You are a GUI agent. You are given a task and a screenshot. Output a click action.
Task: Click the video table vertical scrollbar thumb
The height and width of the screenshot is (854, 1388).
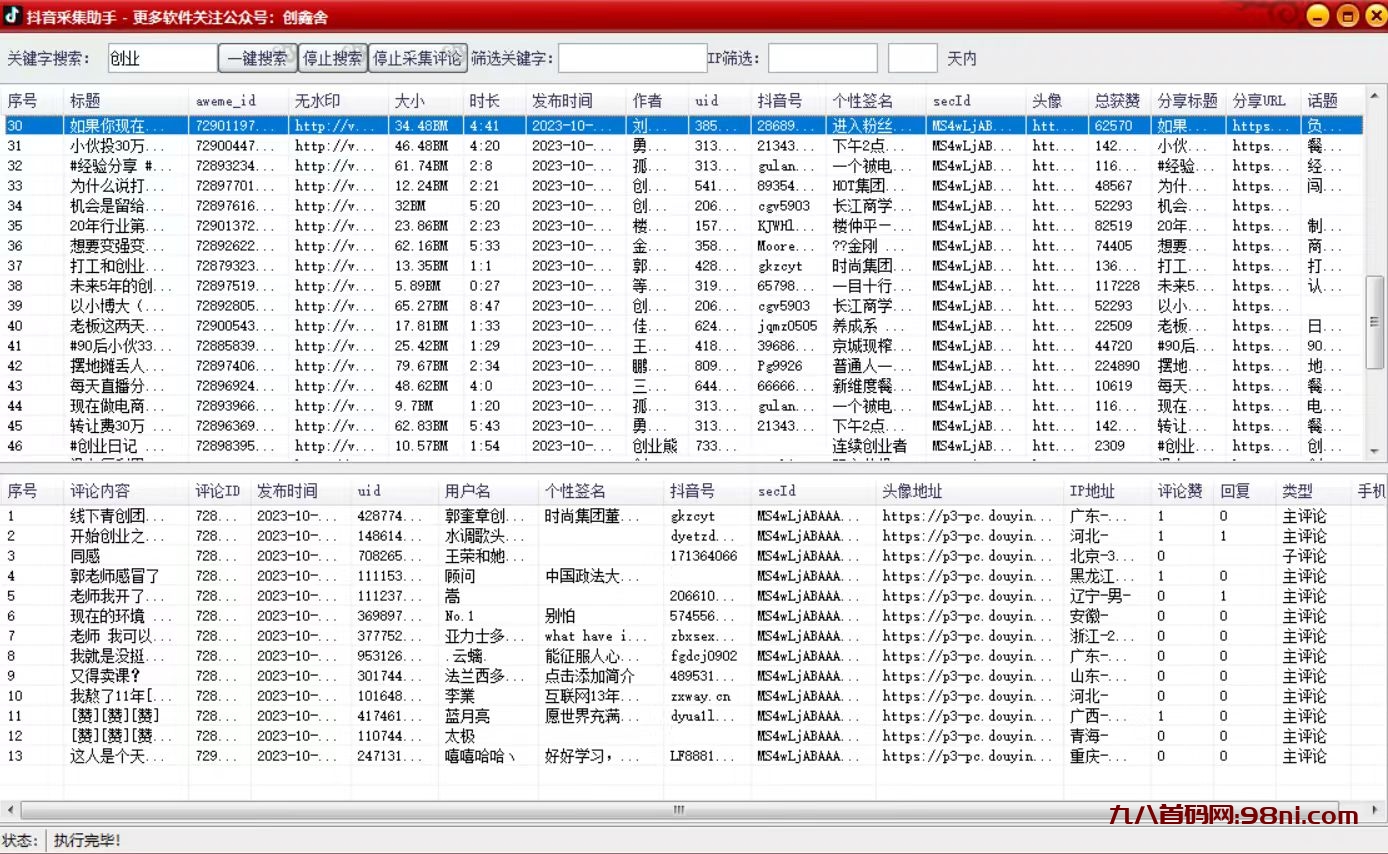pos(1375,322)
